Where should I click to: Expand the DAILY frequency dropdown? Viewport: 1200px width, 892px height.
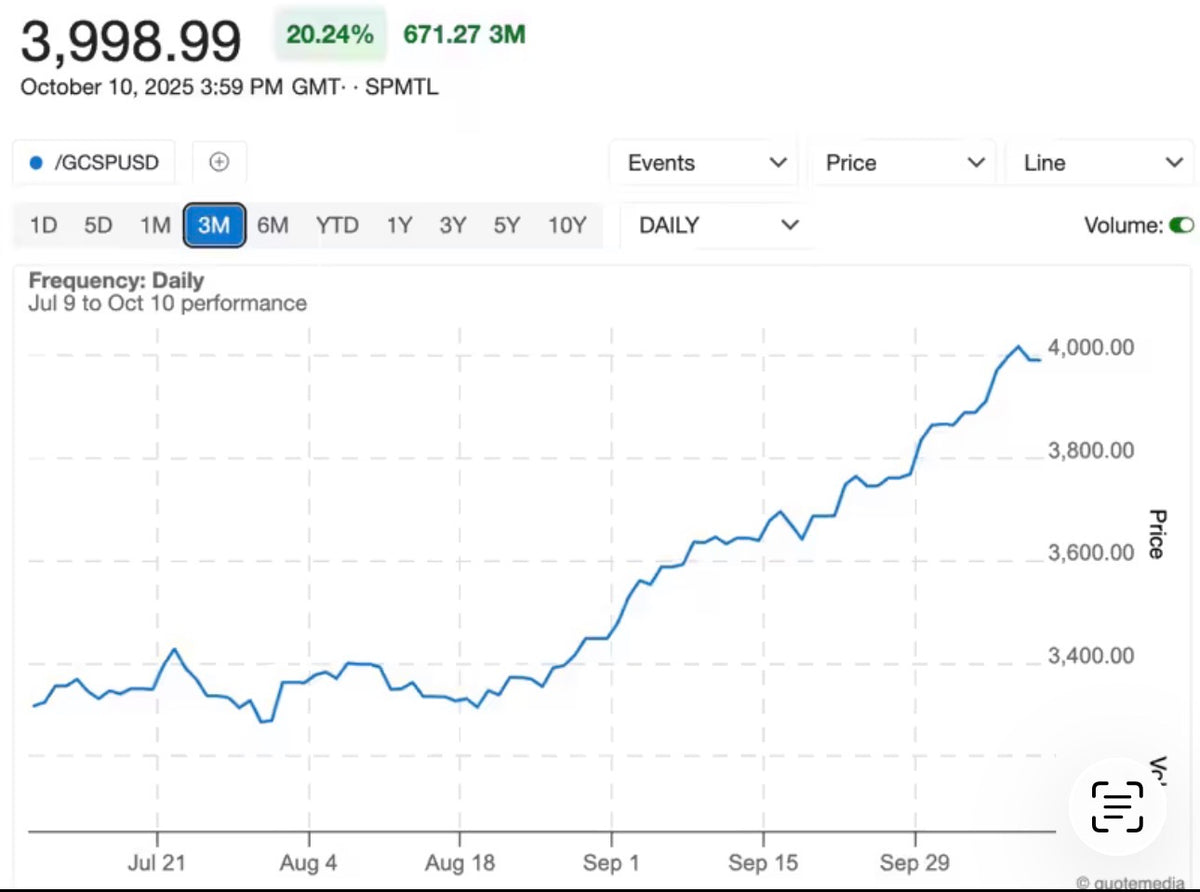coord(718,225)
